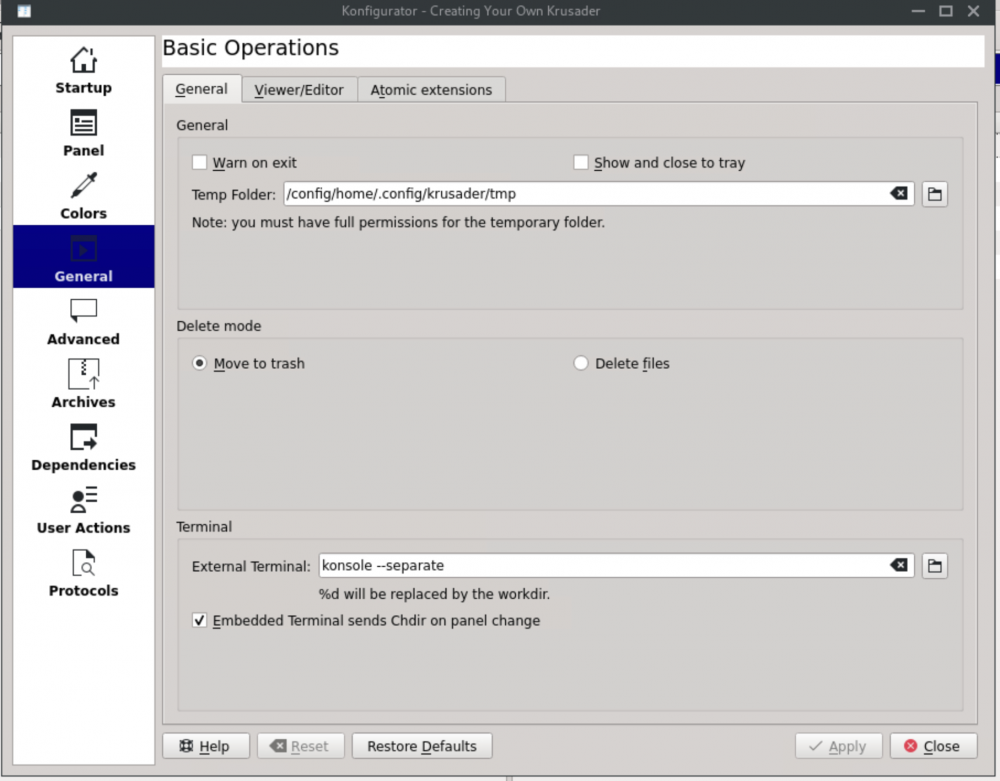This screenshot has height=781, width=1000.
Task: Apply the configuration changes
Action: (838, 746)
